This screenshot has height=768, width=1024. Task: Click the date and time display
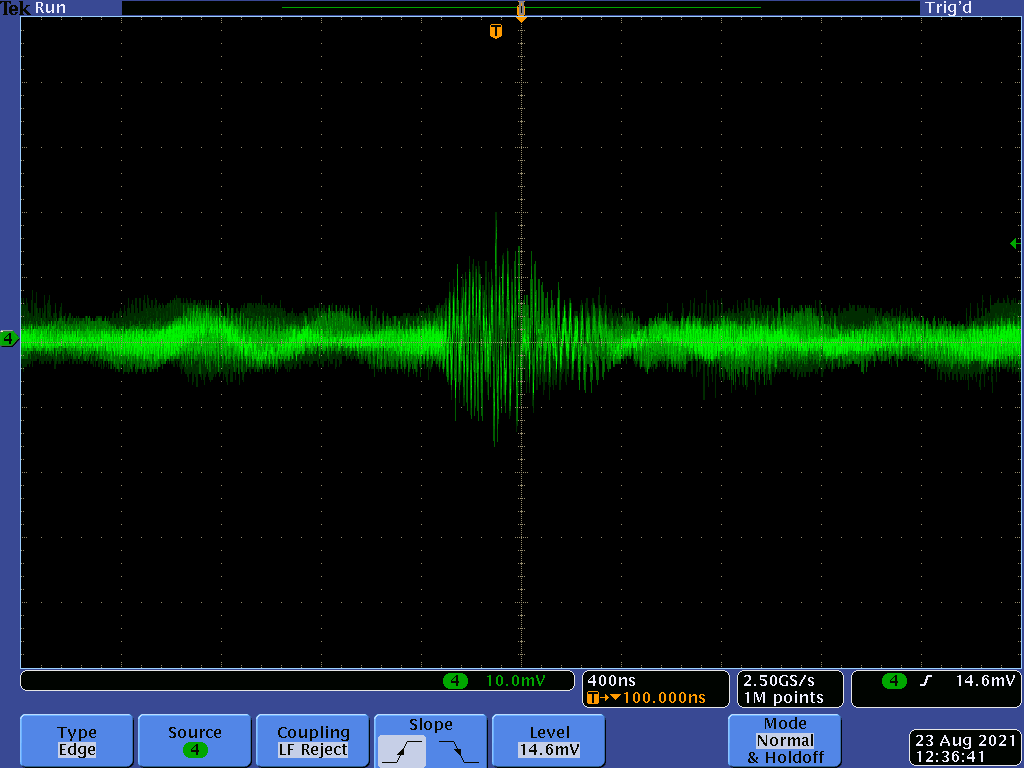pyautogui.click(x=965, y=749)
